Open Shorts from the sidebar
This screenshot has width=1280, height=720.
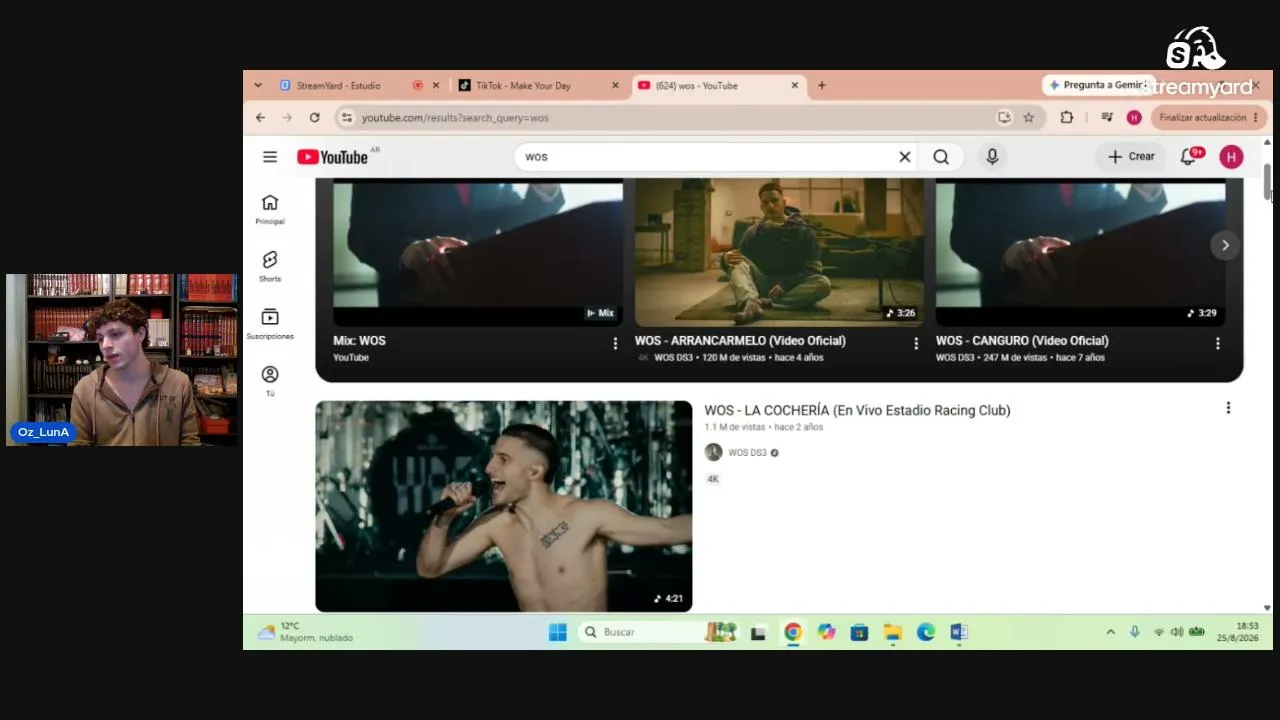(270, 266)
